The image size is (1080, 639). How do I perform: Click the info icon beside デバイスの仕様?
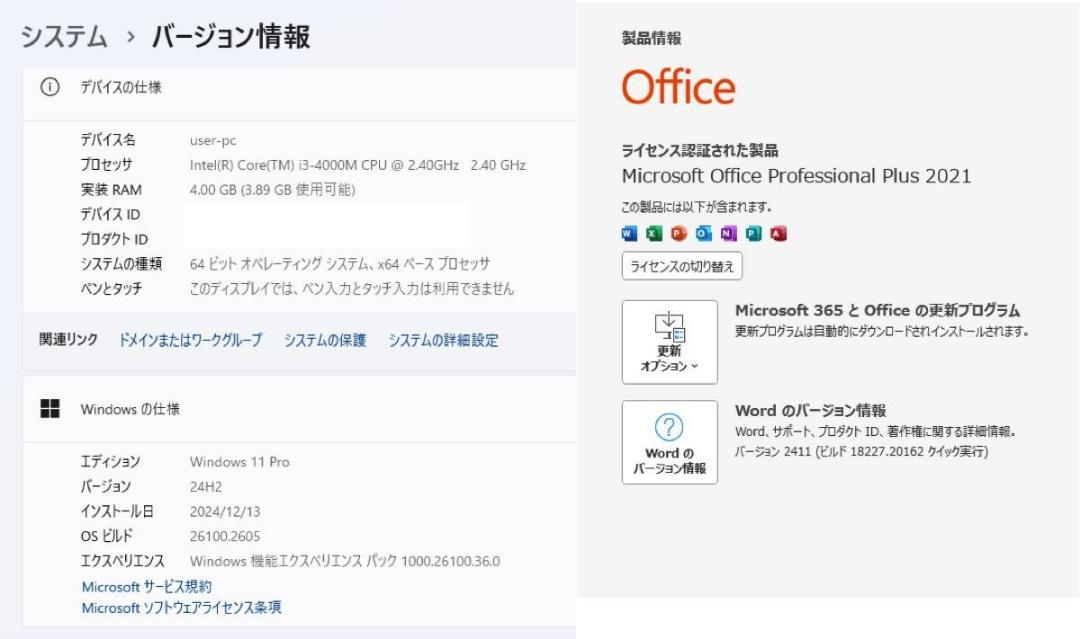click(50, 87)
